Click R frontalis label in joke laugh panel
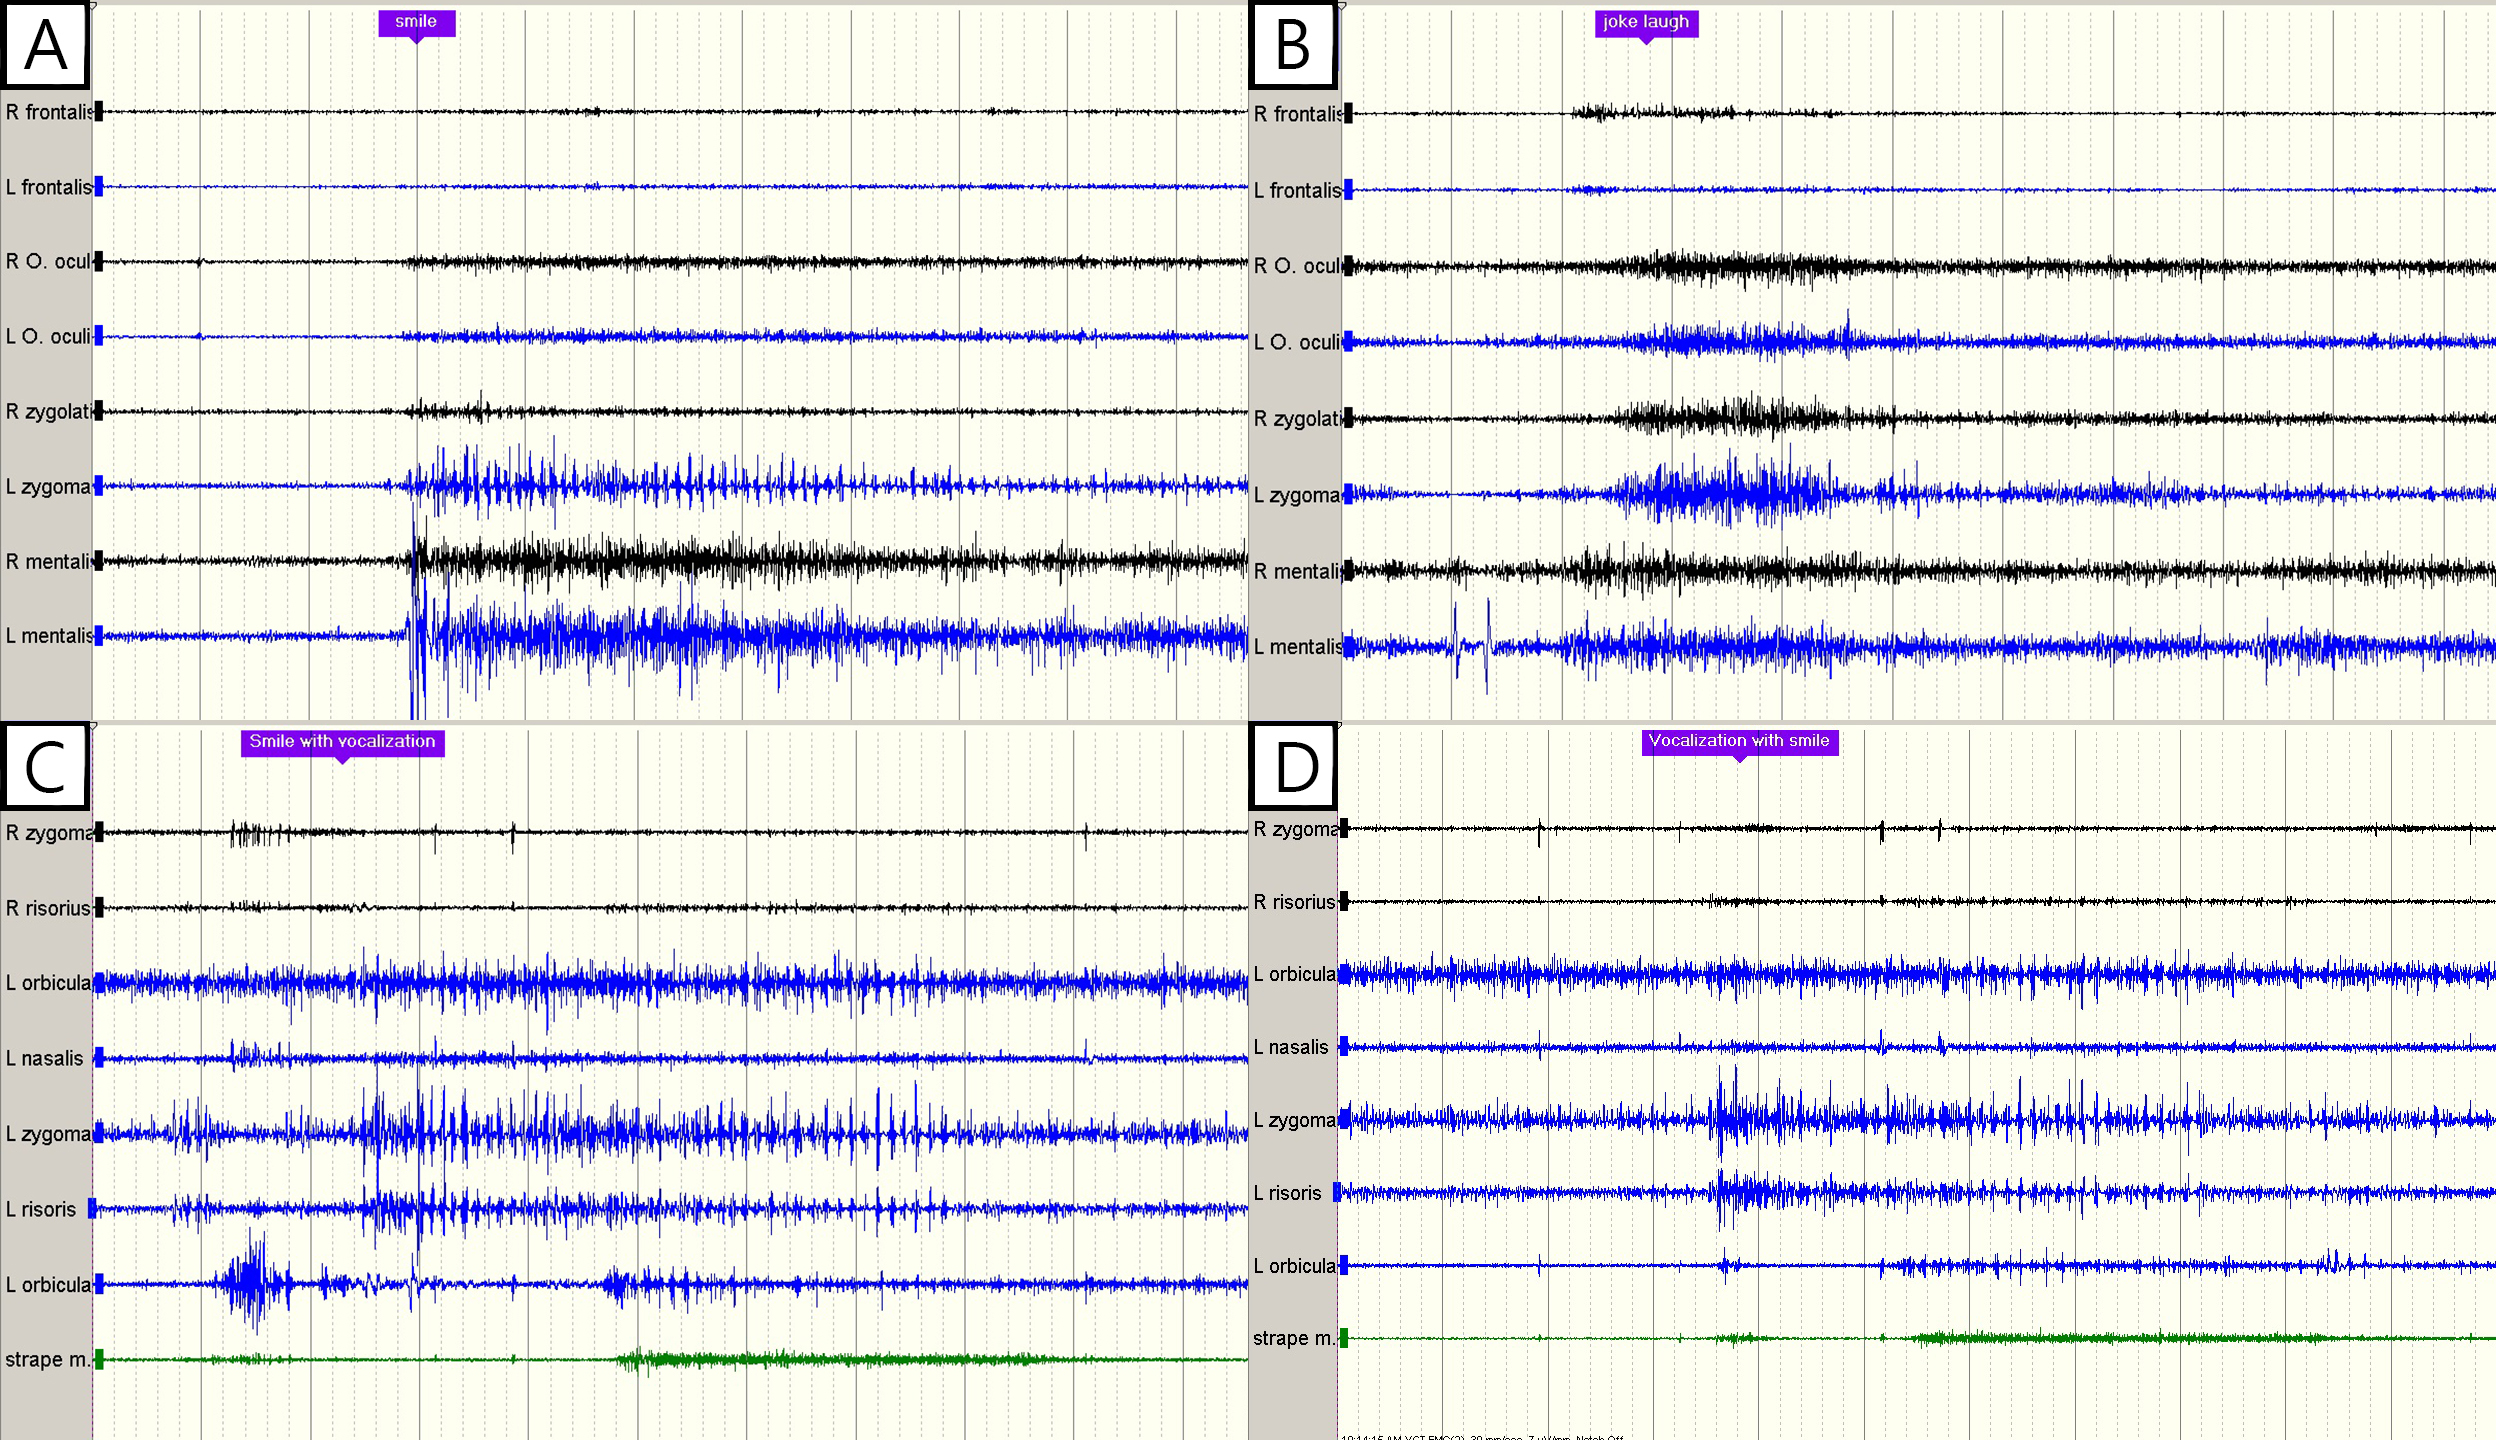The width and height of the screenshot is (2496, 1440). pos(1297,115)
